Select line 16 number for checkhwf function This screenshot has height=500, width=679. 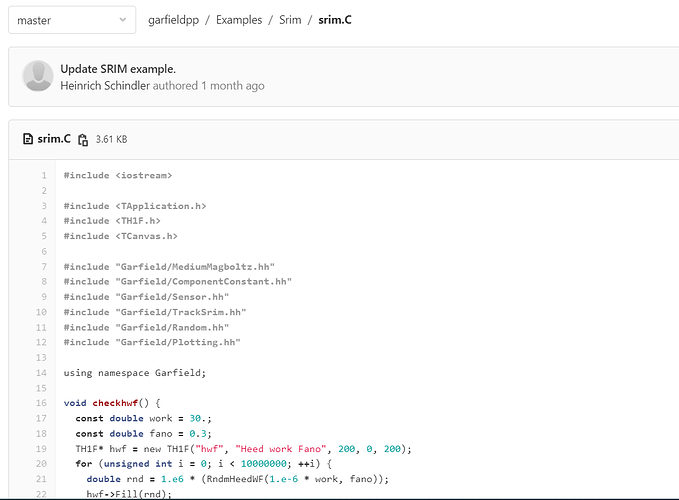pyautogui.click(x=41, y=403)
